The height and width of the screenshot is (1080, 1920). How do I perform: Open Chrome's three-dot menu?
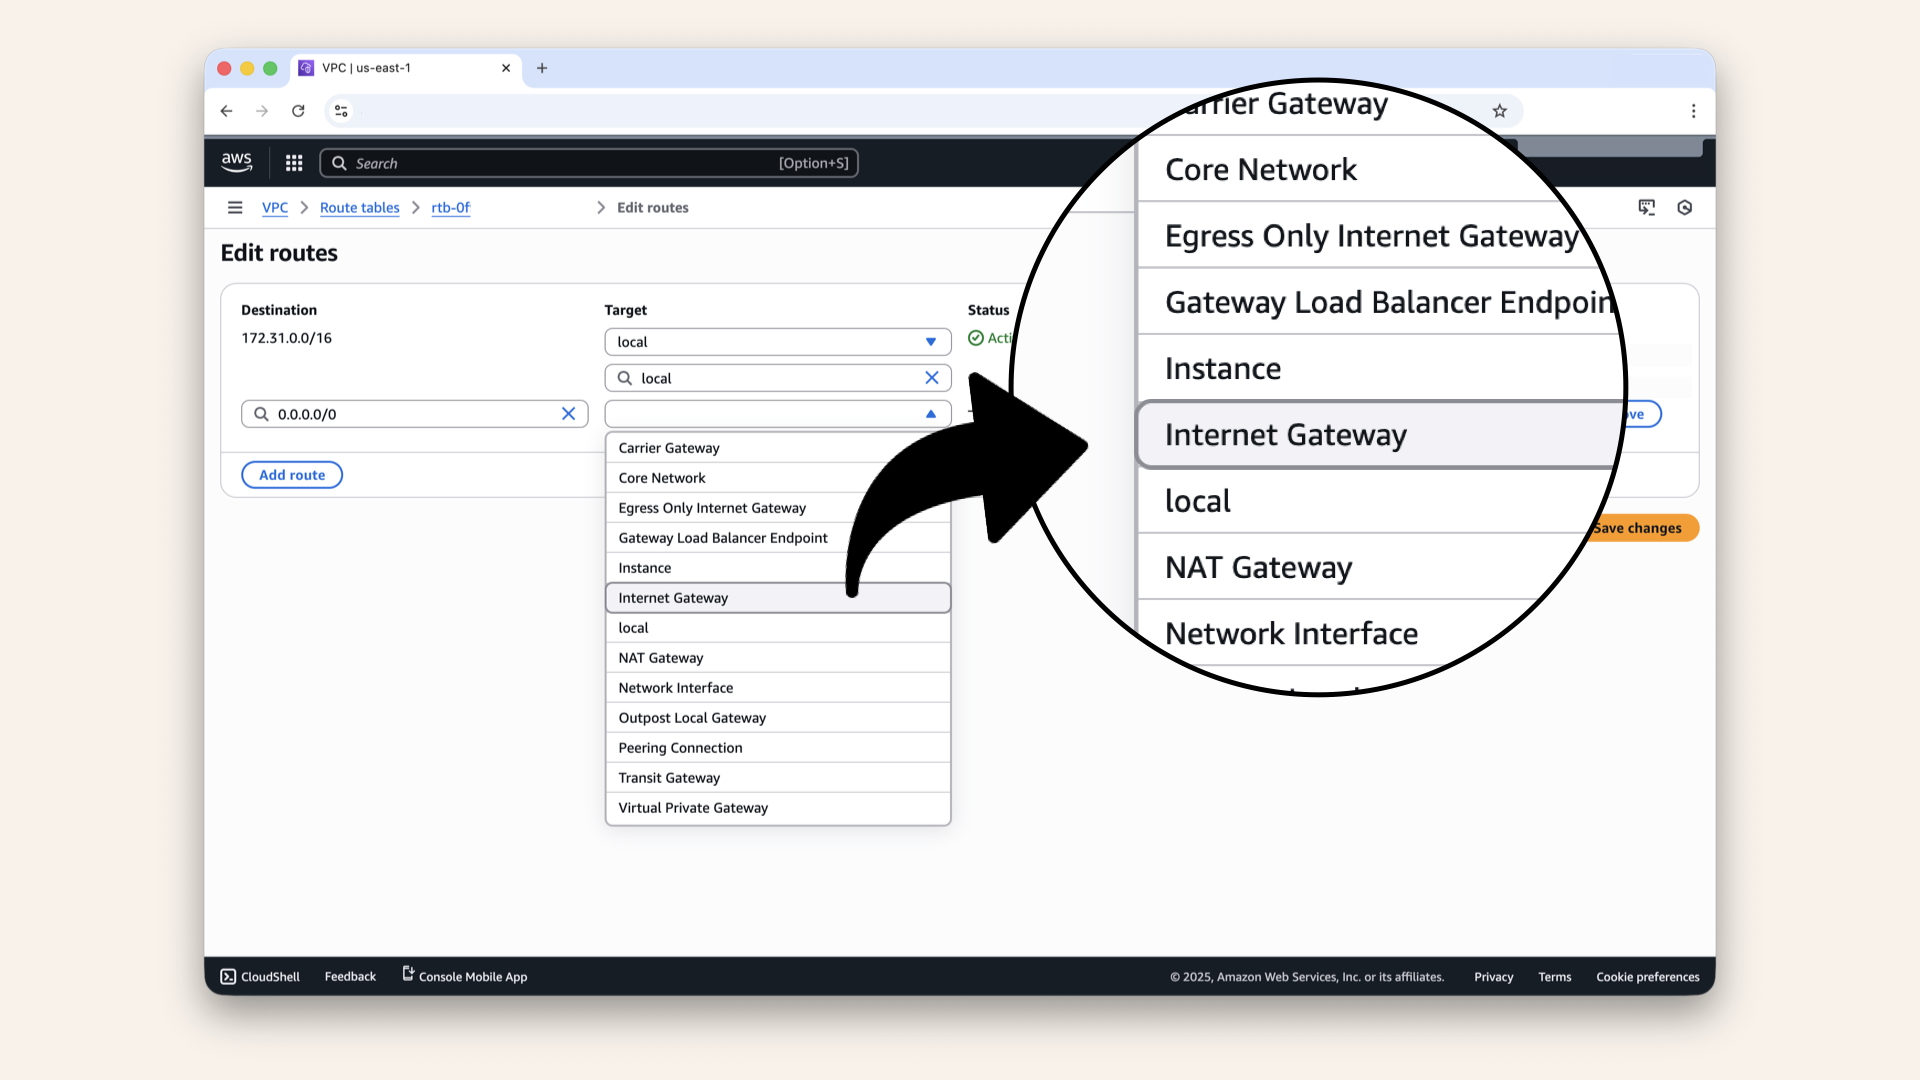1694,111
